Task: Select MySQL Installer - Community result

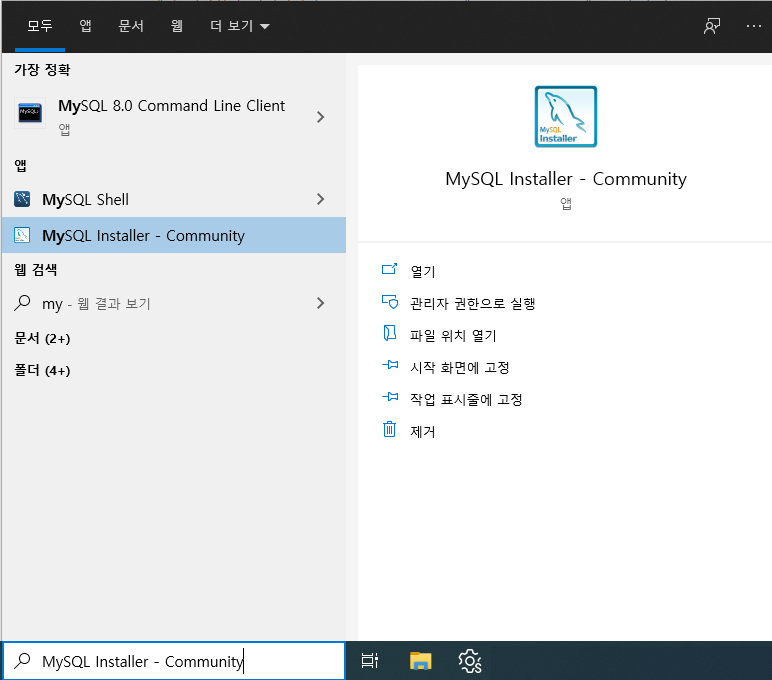Action: pos(174,235)
